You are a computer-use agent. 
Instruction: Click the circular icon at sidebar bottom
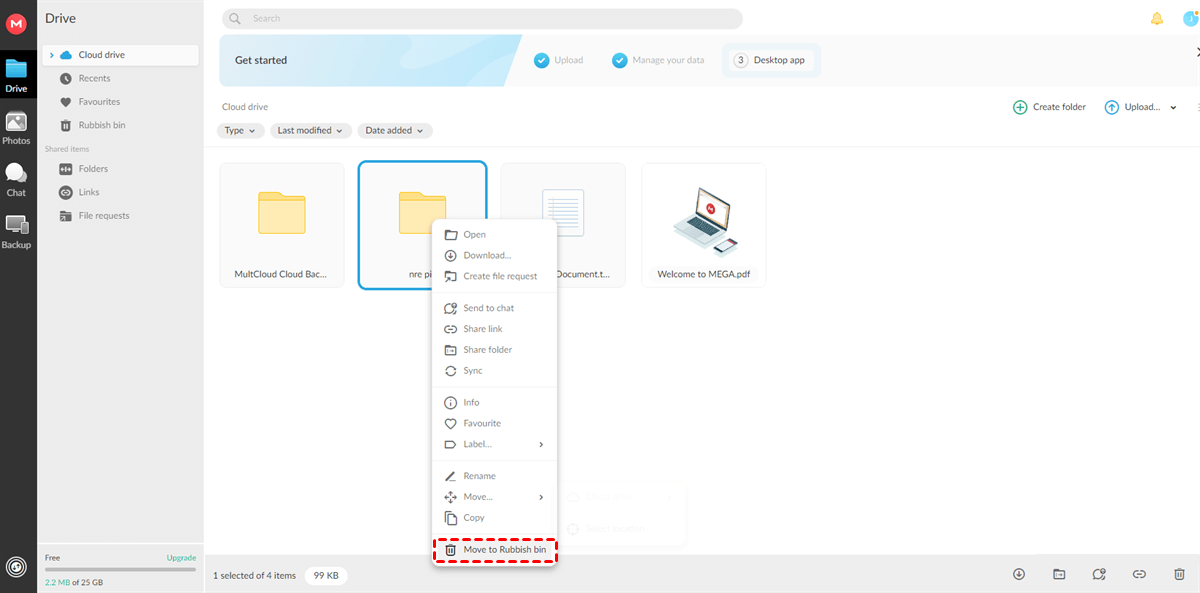click(16, 567)
